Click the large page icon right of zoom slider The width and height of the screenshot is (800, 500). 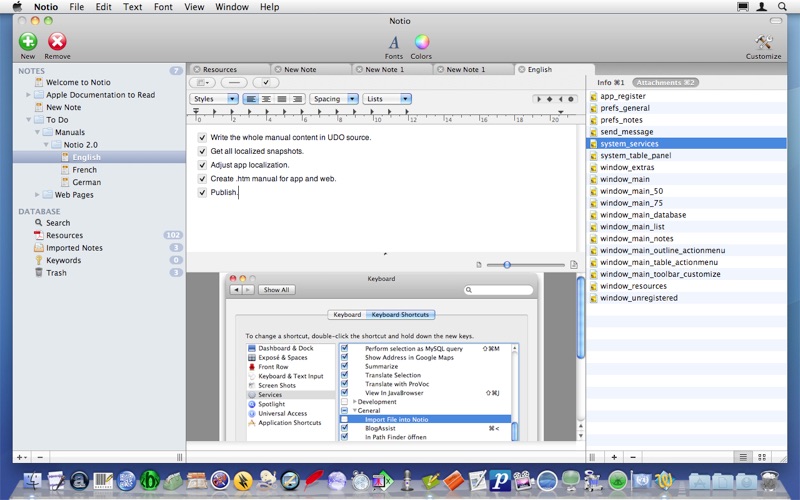tap(573, 264)
